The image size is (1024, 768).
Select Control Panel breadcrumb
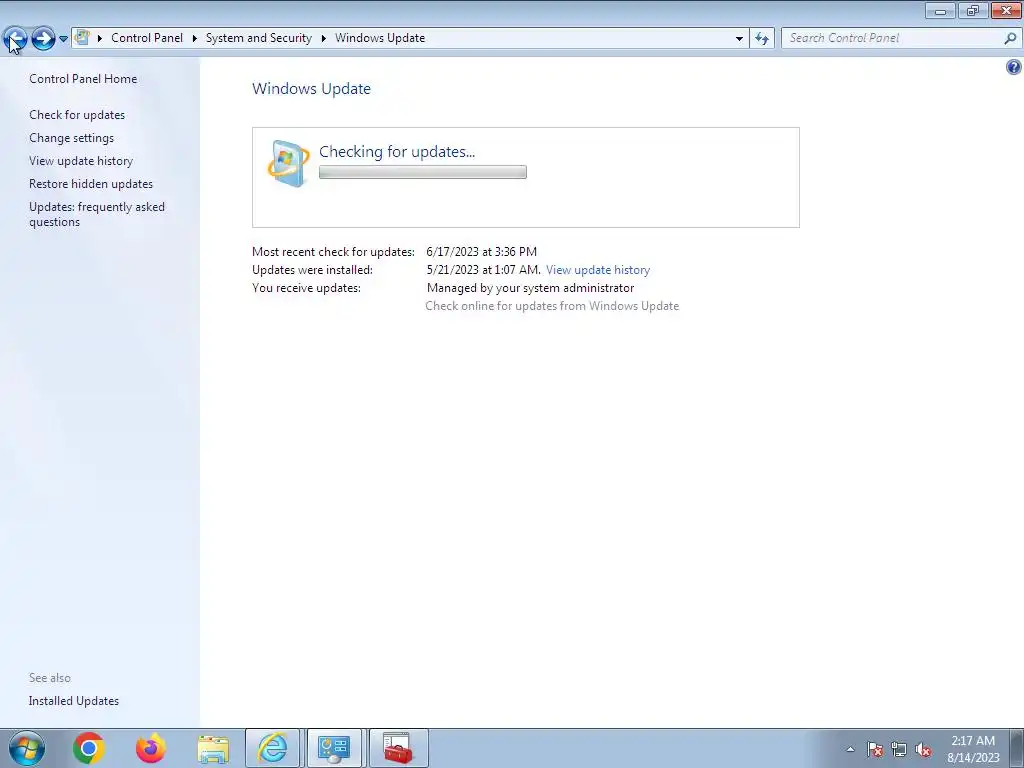pos(147,38)
